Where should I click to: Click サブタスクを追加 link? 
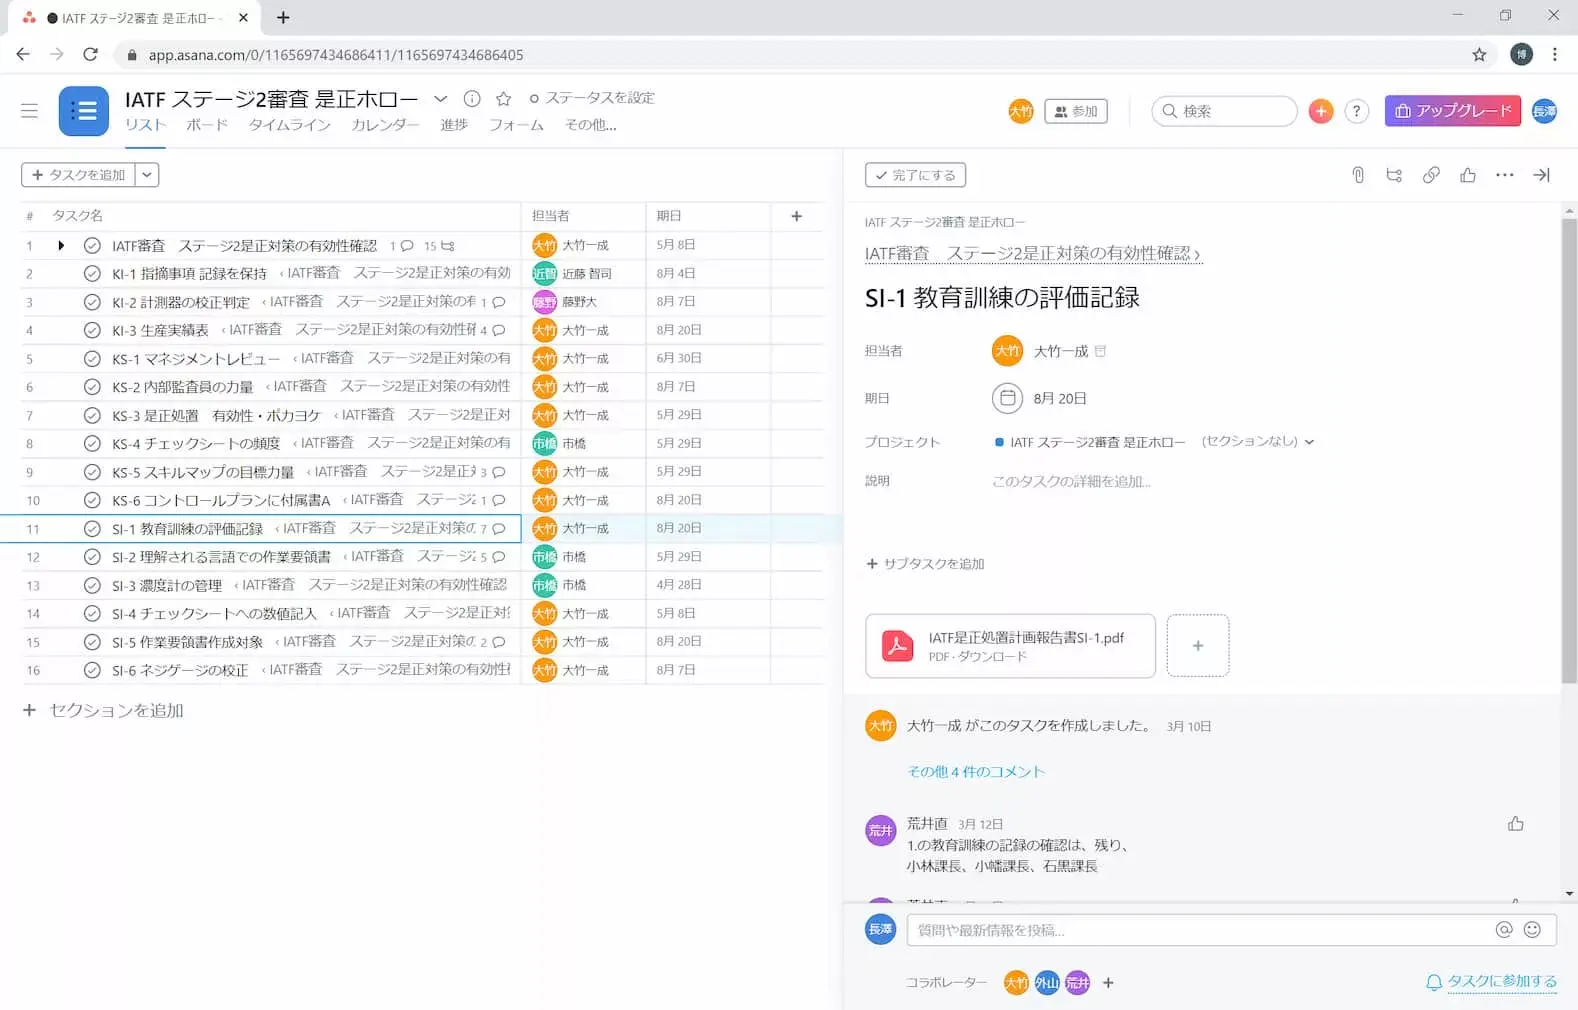[x=925, y=564]
